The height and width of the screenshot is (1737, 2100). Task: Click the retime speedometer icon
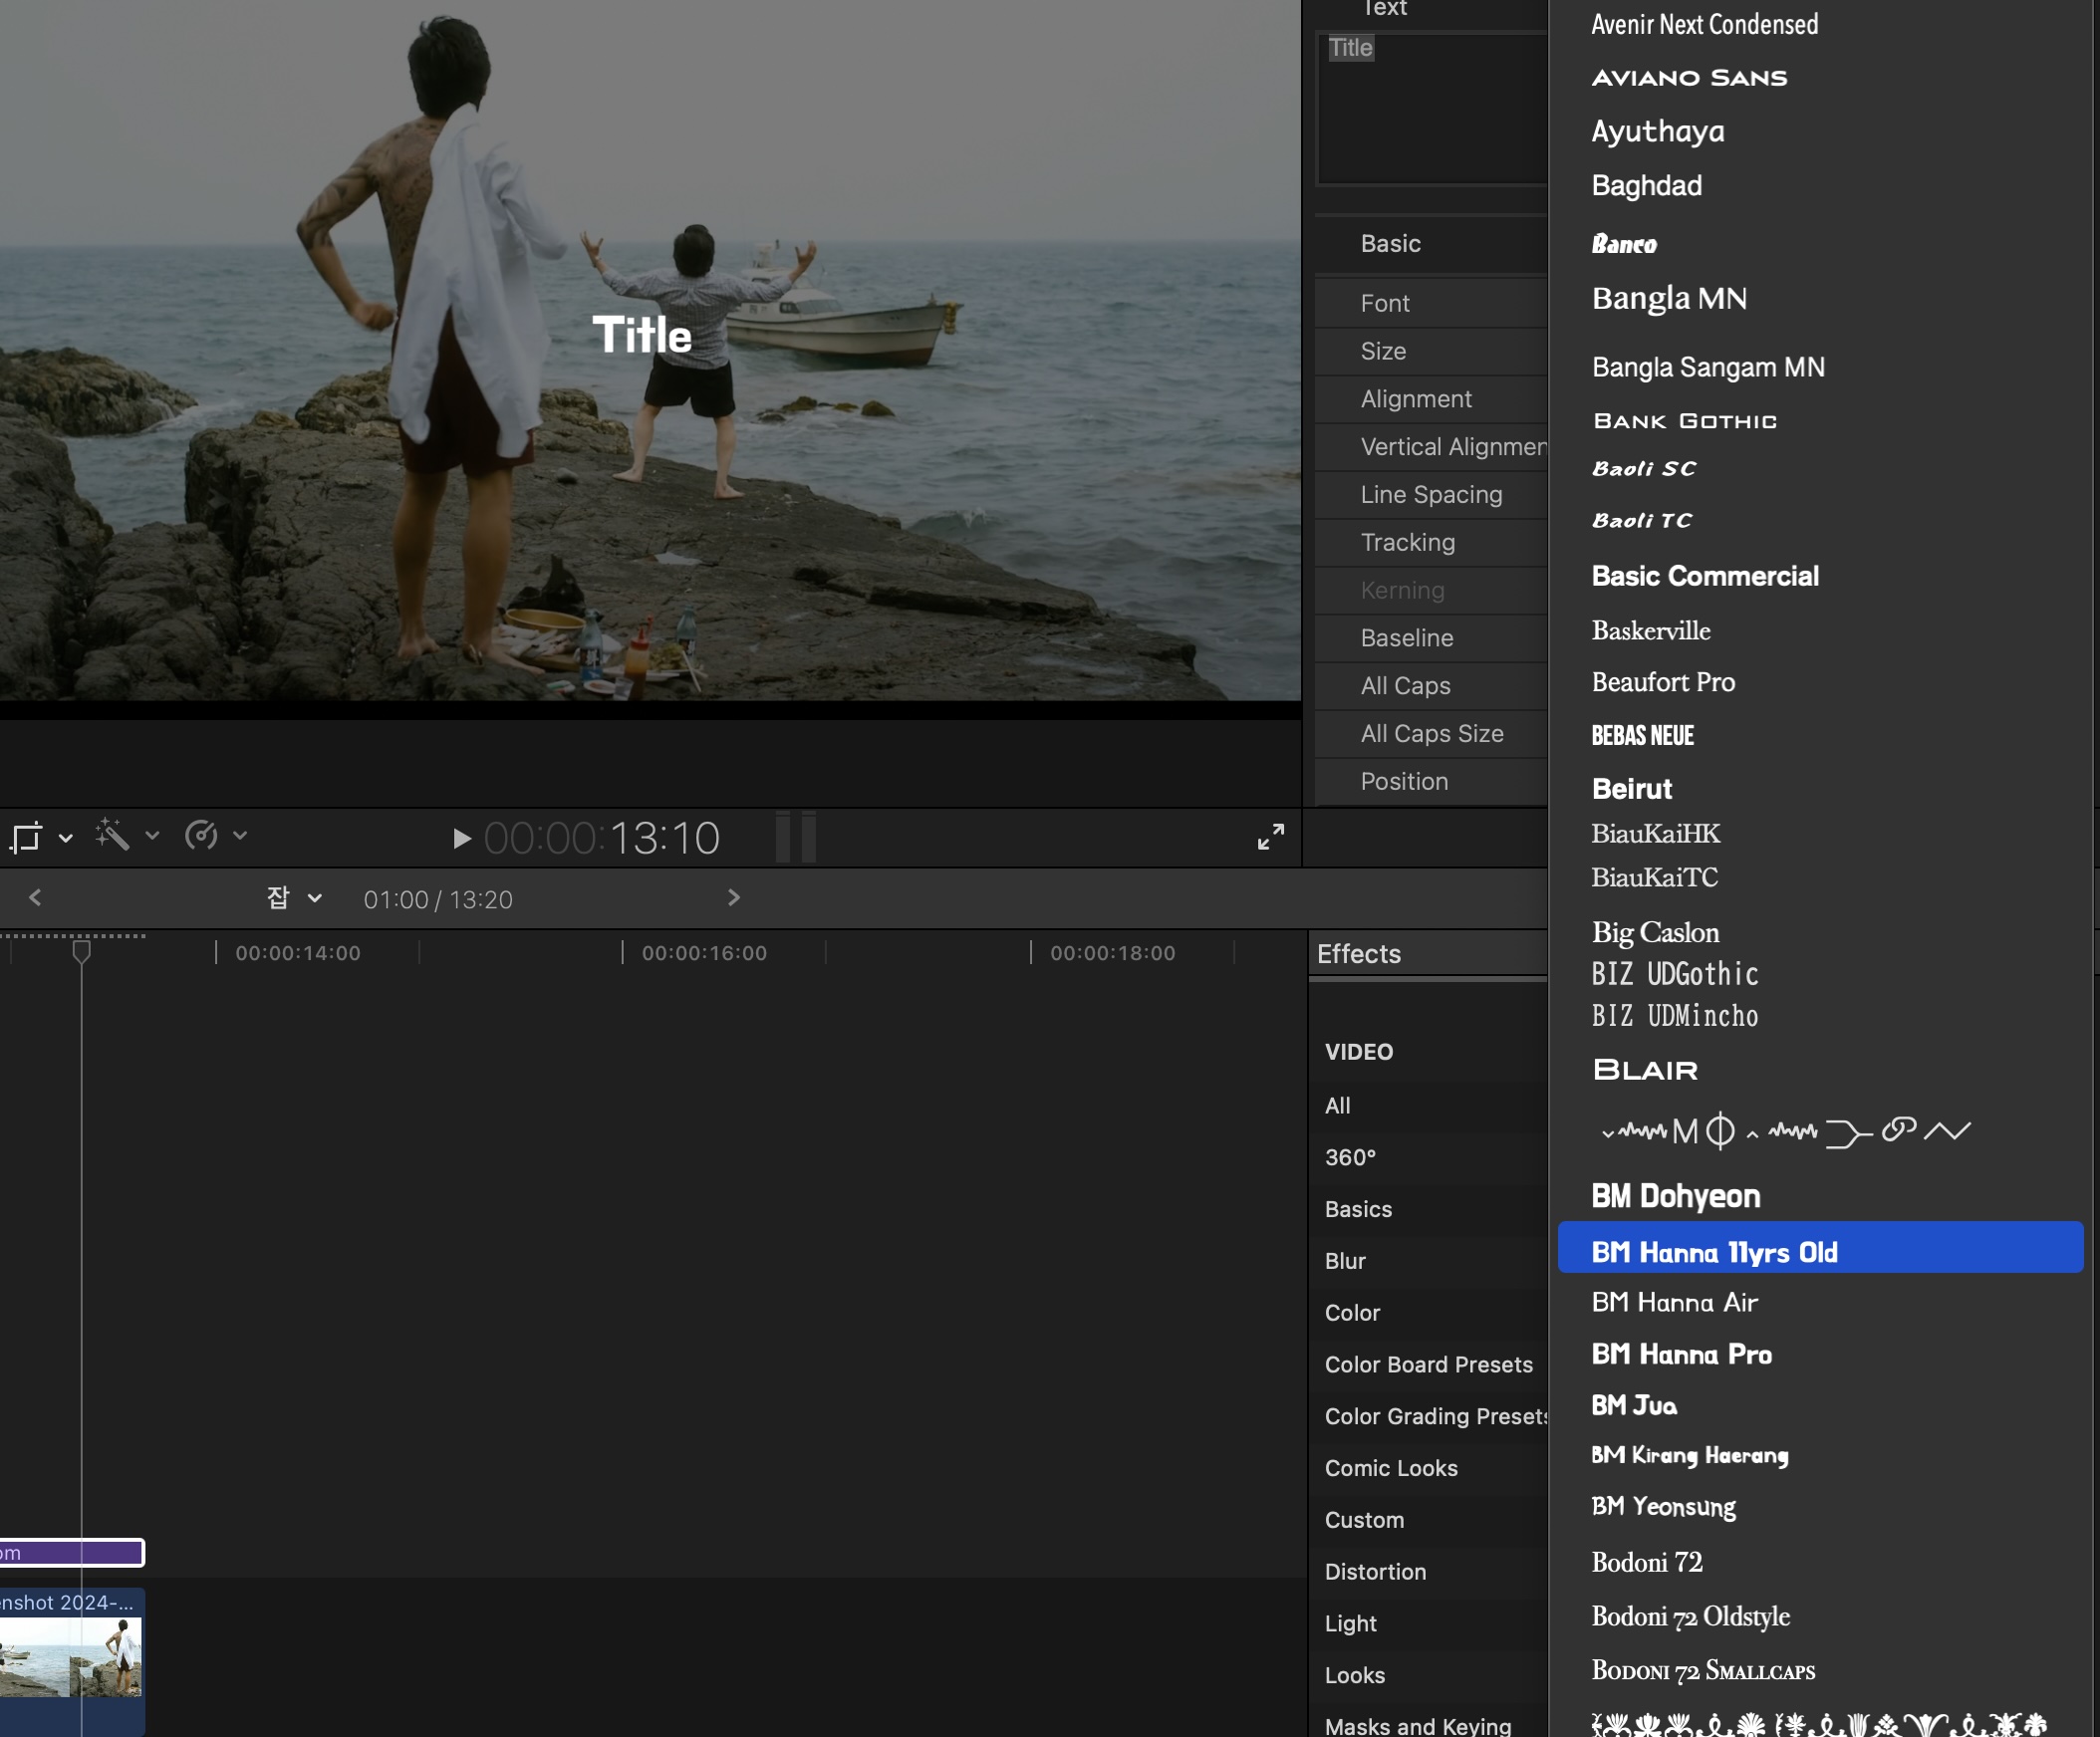click(201, 834)
